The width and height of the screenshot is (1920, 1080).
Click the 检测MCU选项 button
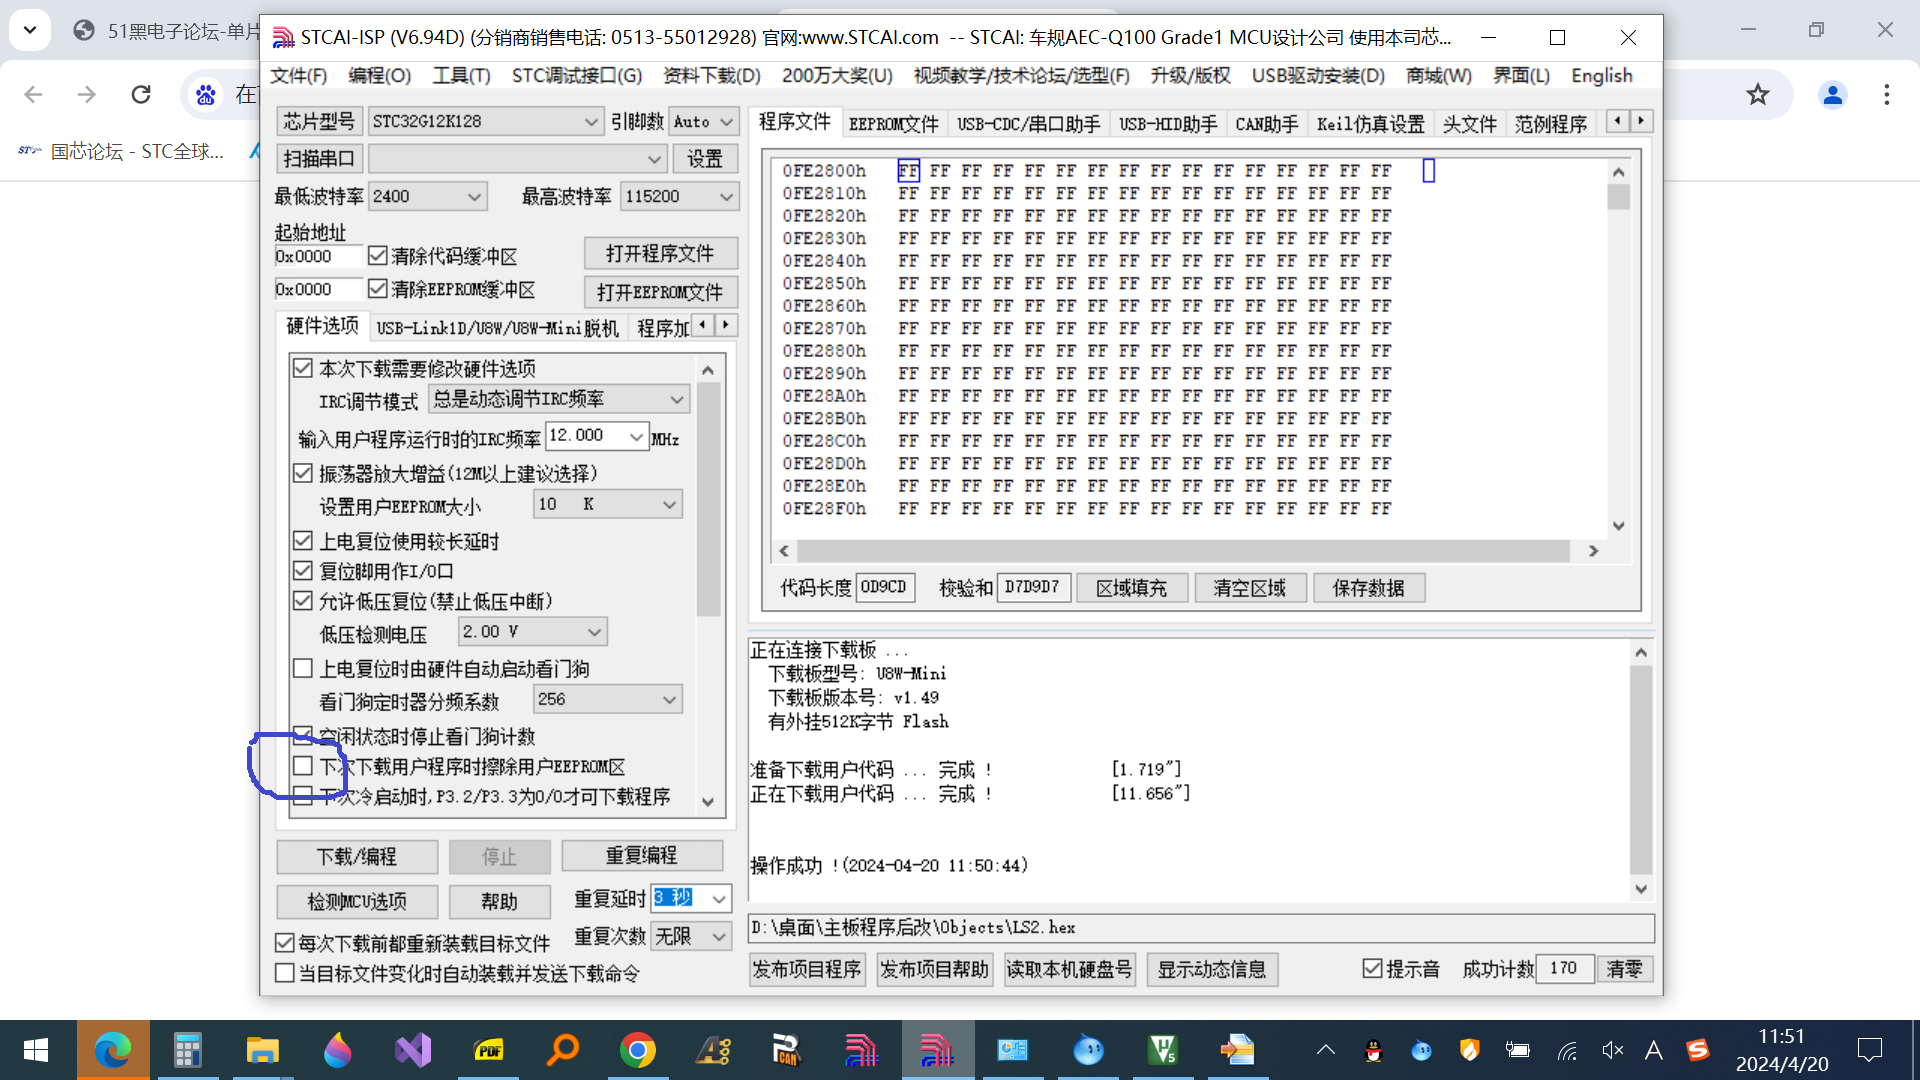357,902
